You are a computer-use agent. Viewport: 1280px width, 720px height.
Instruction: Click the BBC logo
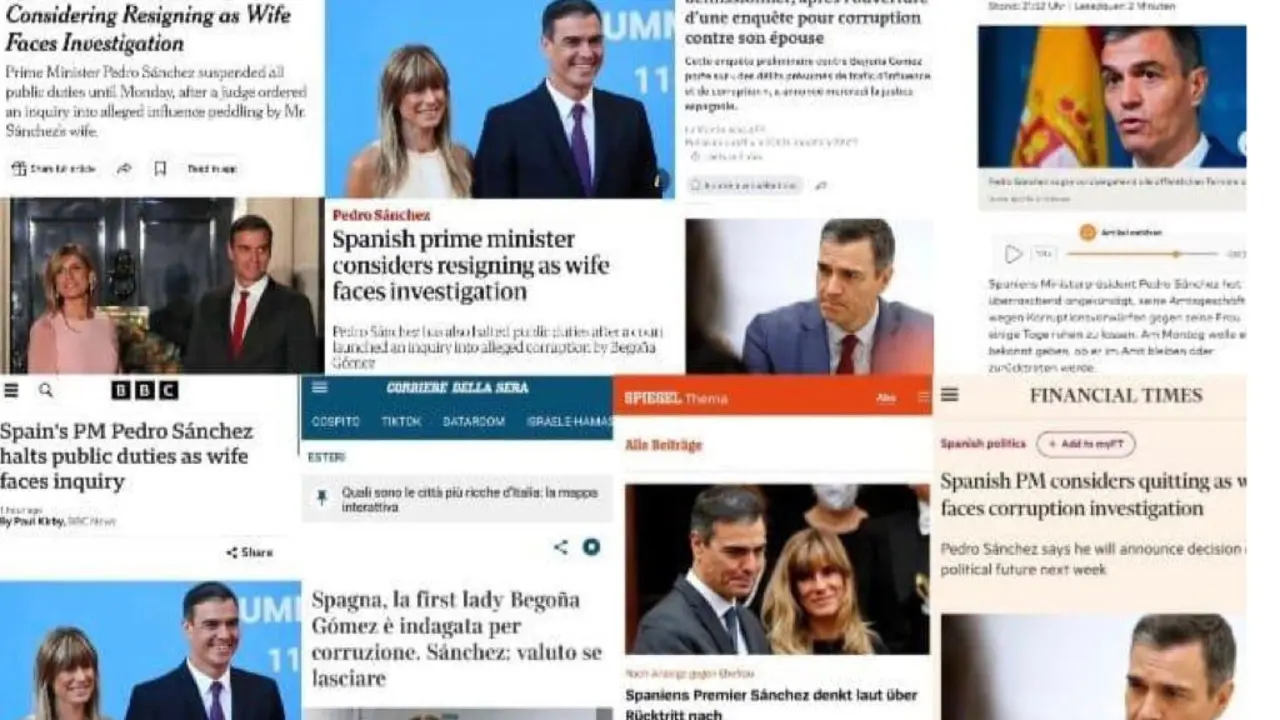144,390
